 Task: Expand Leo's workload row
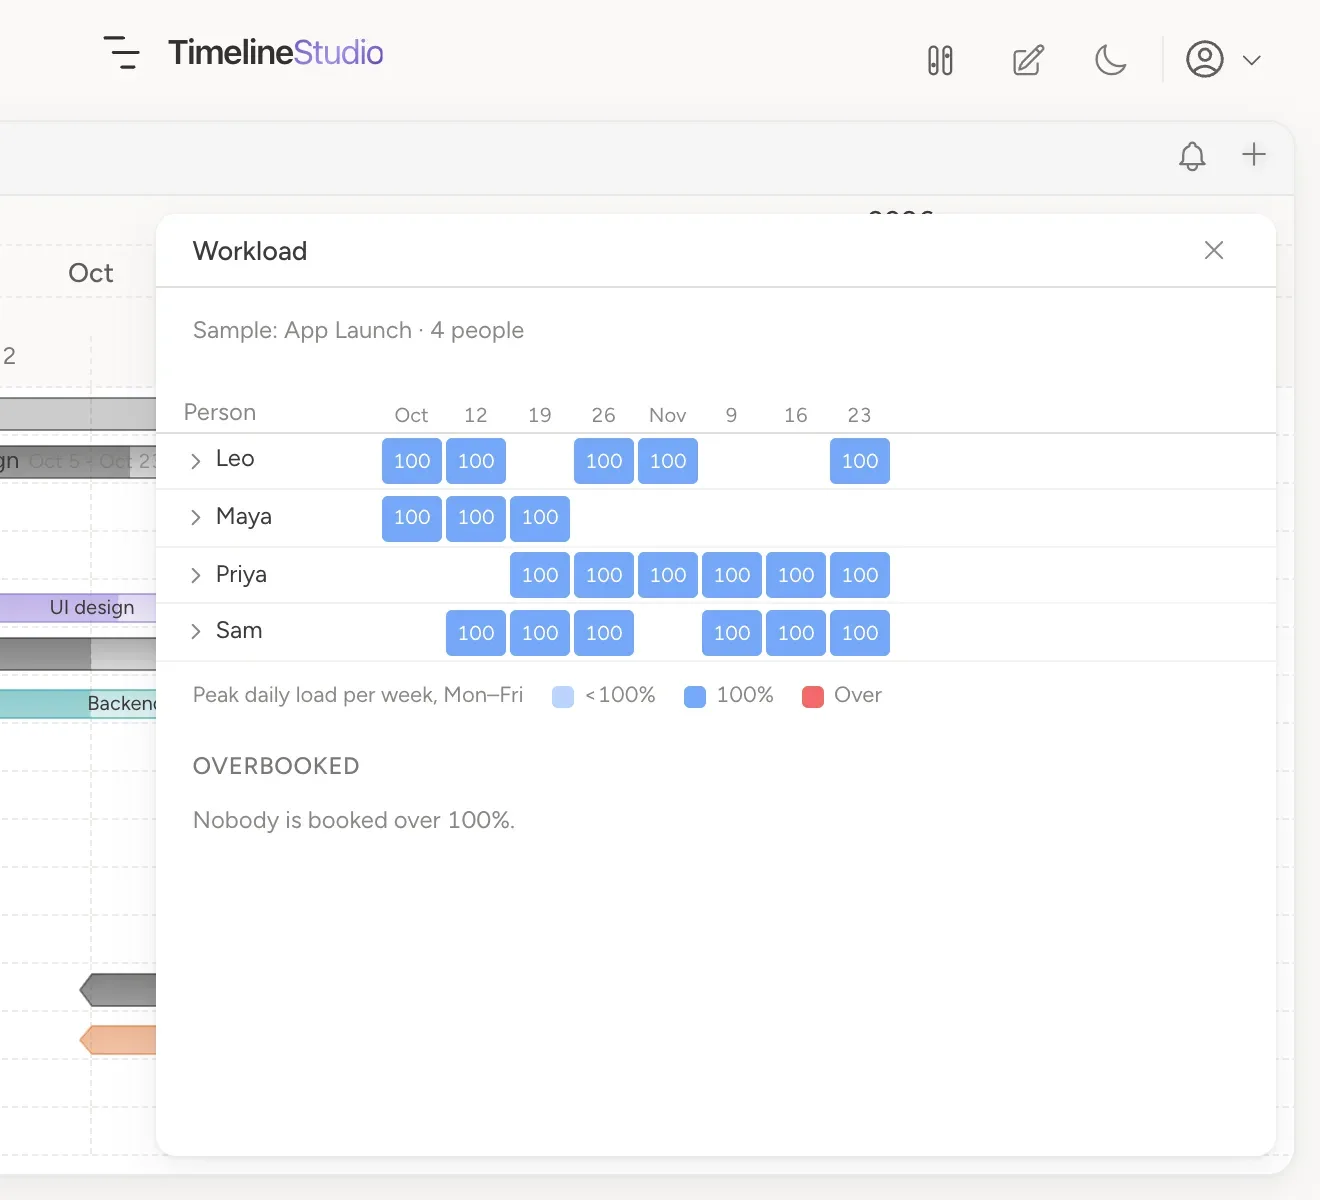[196, 461]
